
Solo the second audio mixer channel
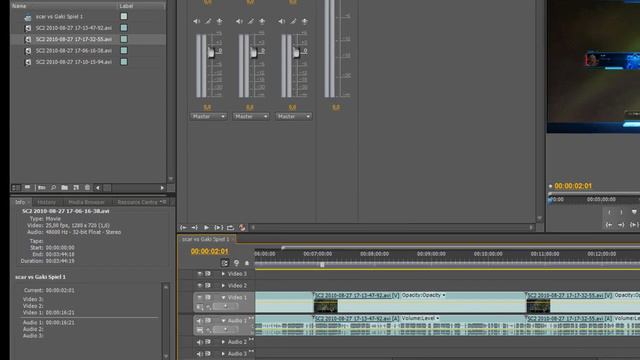point(251,21)
